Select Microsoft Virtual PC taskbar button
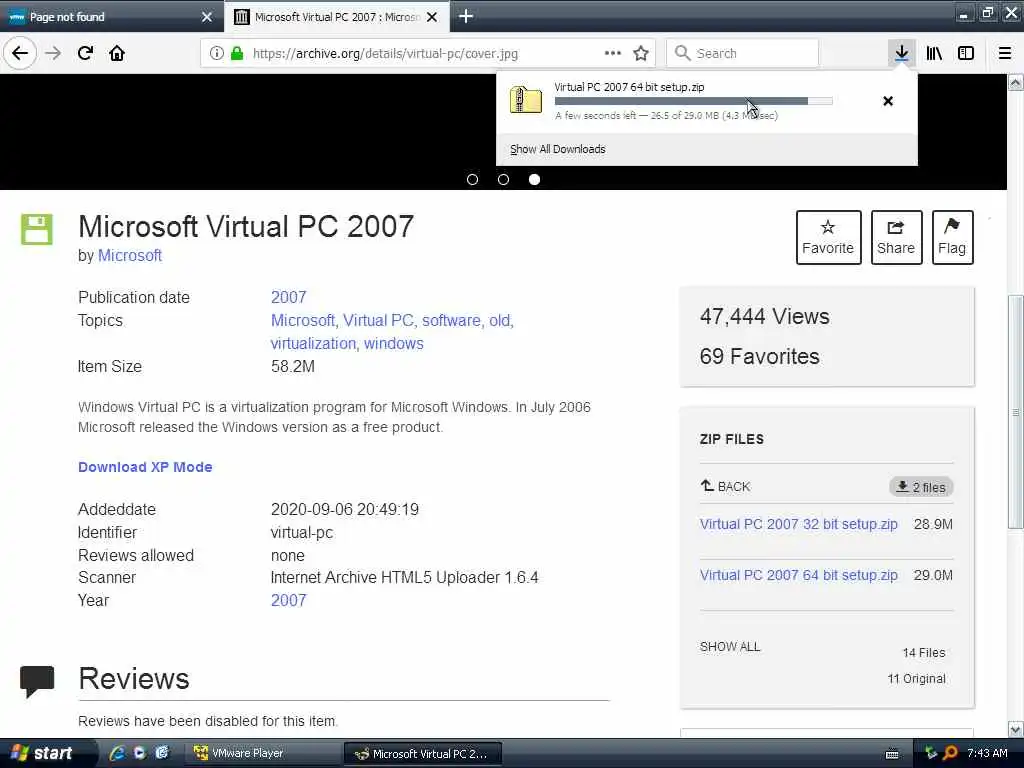 pyautogui.click(x=423, y=754)
